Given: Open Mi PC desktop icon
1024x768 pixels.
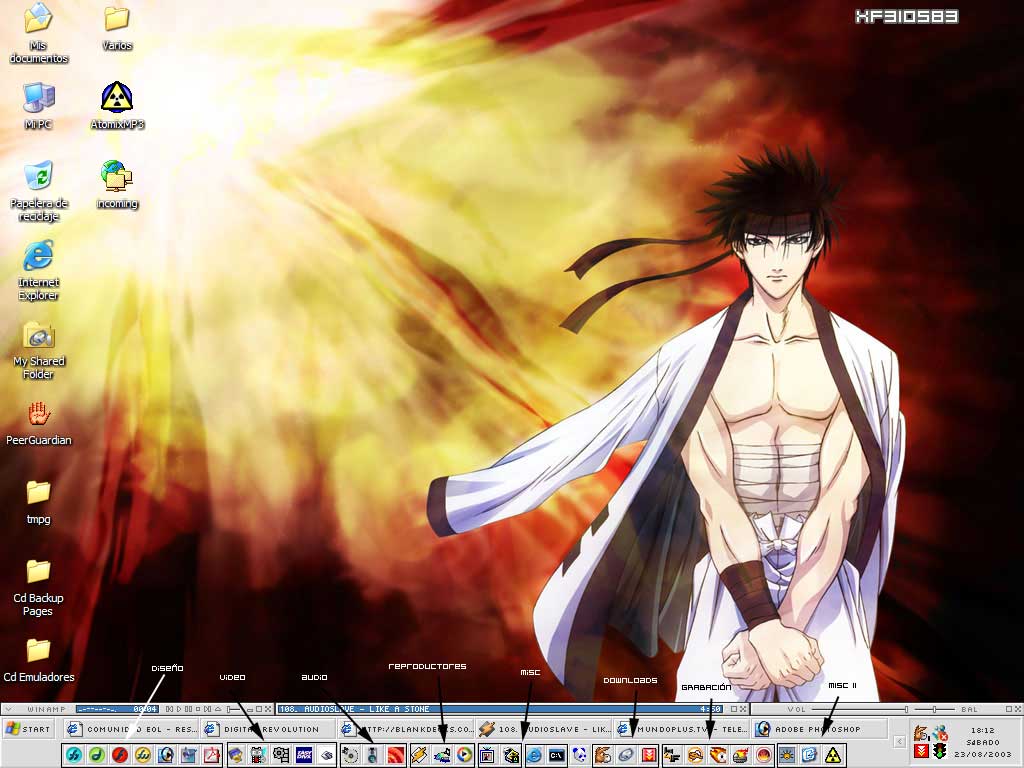Looking at the screenshot, I should pos(39,105).
